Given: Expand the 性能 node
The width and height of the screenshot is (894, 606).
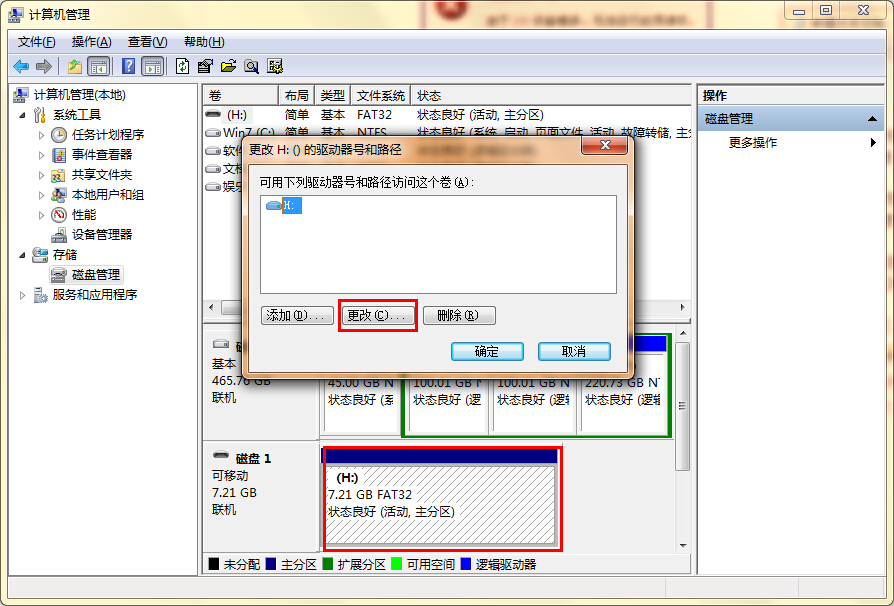Looking at the screenshot, I should [41, 215].
